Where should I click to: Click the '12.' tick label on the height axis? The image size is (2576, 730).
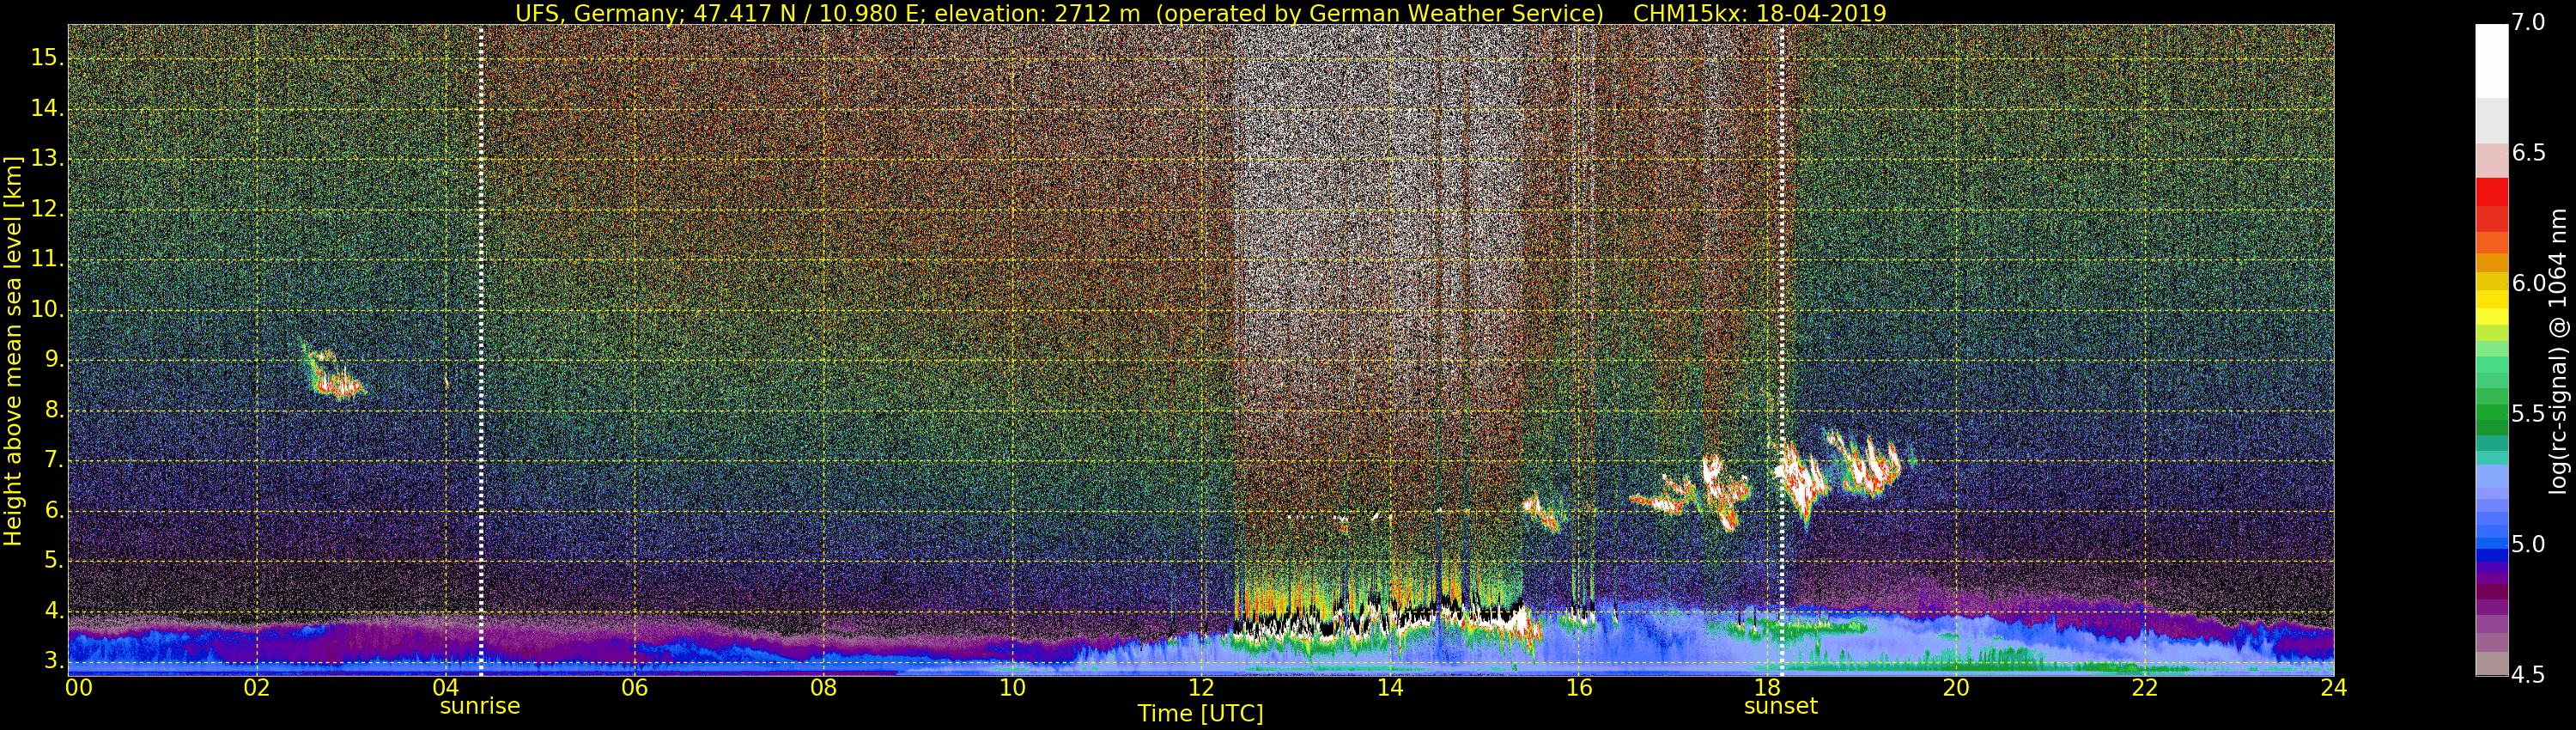[46, 209]
